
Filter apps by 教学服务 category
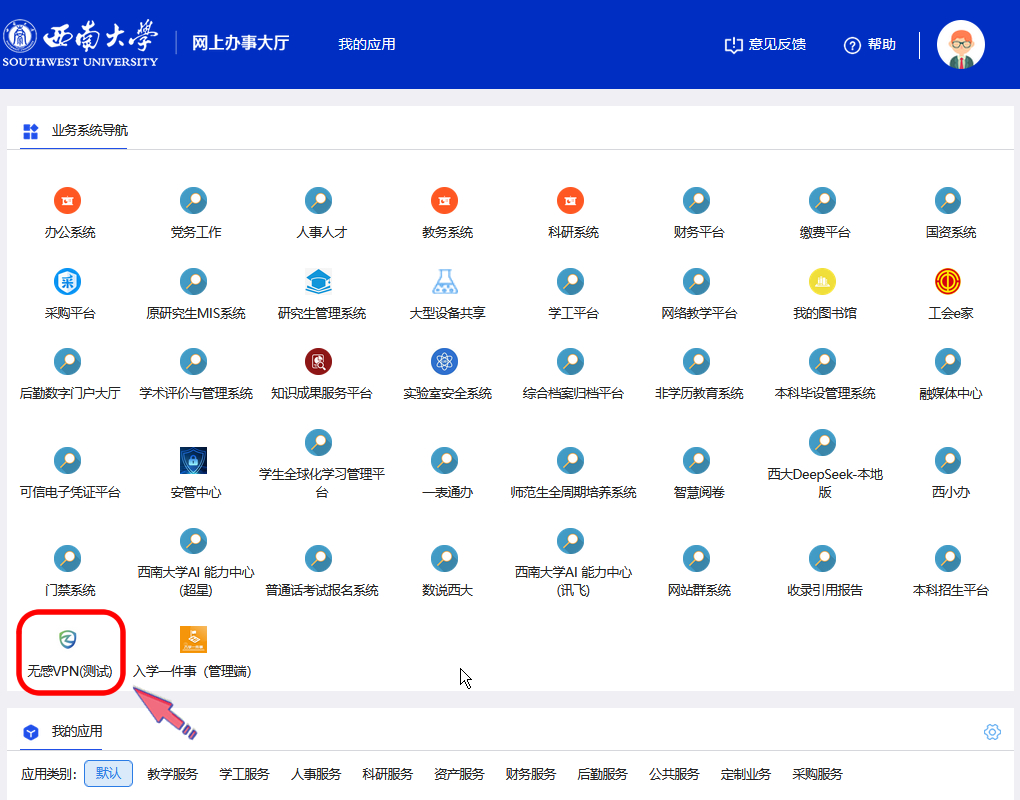173,774
